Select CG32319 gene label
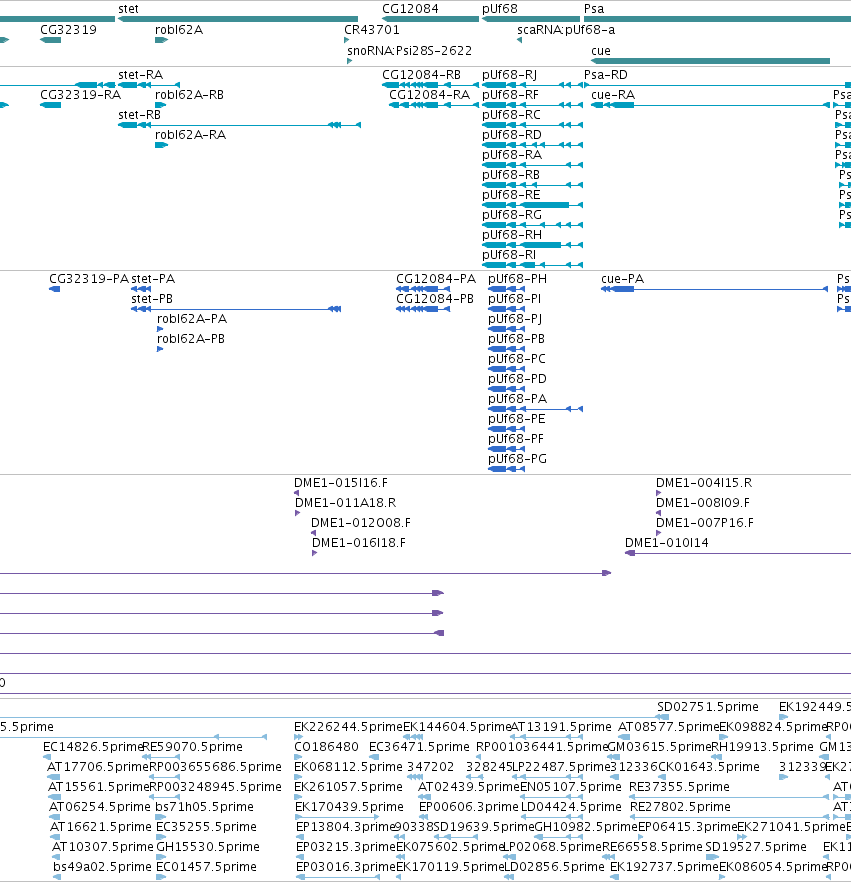 68,30
